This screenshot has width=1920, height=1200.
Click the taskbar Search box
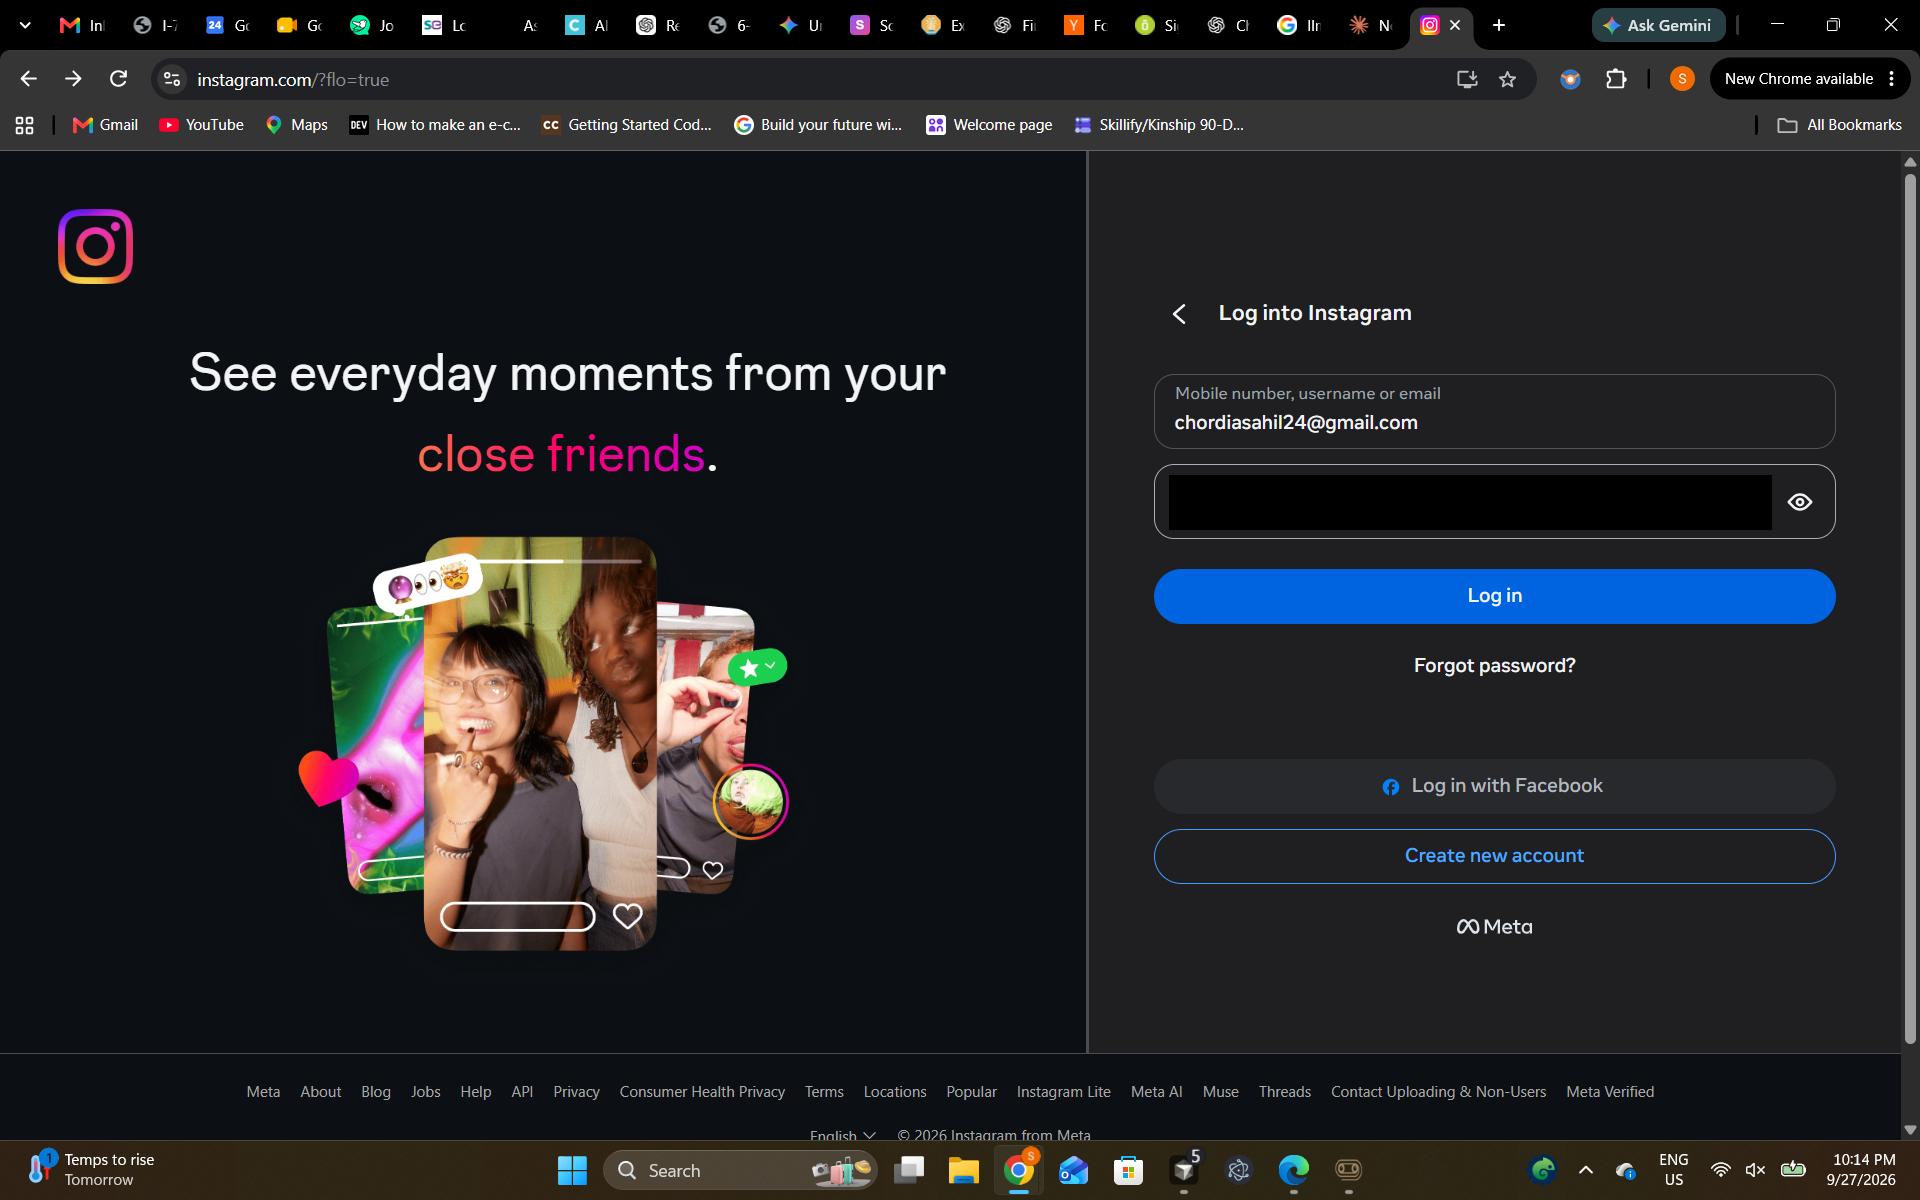[740, 1170]
